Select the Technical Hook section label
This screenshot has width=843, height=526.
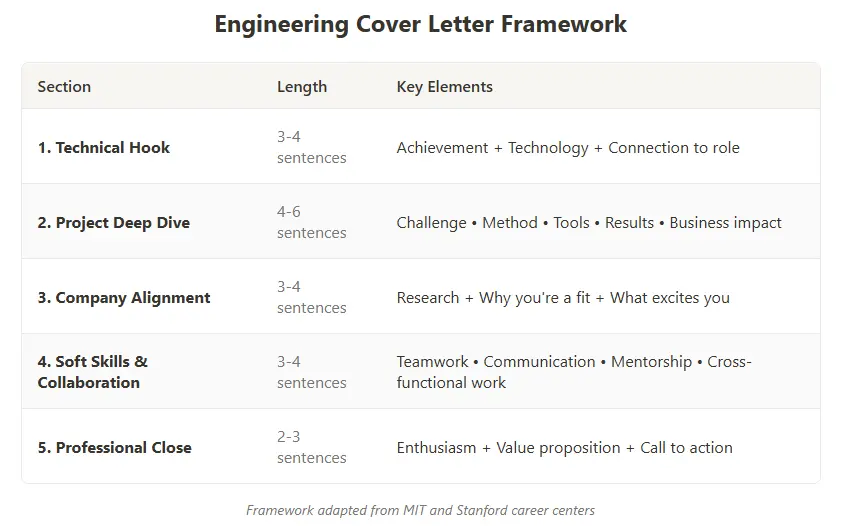[104, 148]
